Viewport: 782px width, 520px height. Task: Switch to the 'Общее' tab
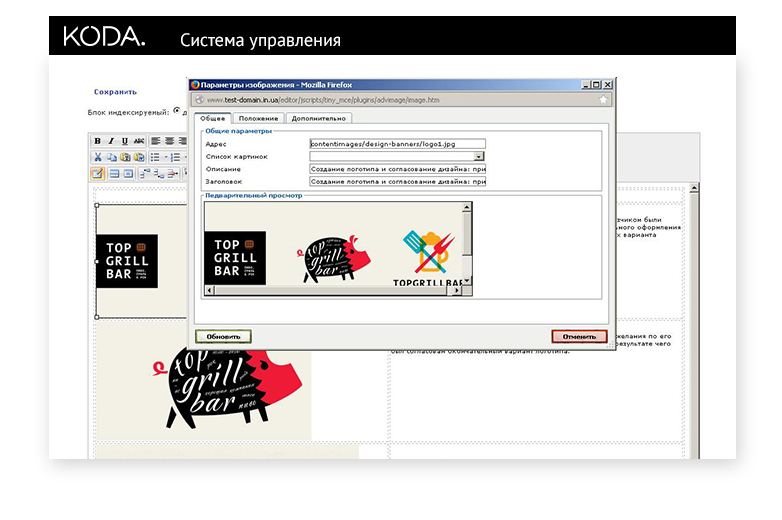click(x=212, y=118)
